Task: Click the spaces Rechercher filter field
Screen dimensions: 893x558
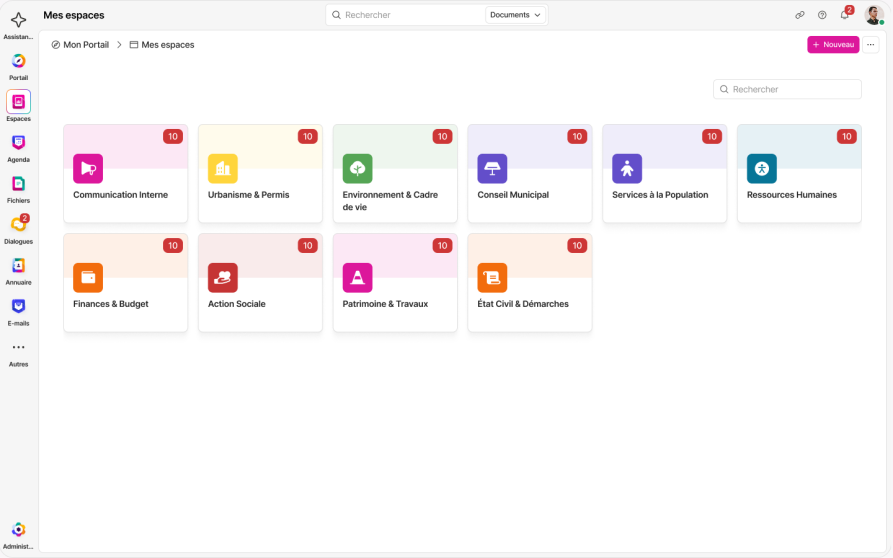Action: coord(787,89)
